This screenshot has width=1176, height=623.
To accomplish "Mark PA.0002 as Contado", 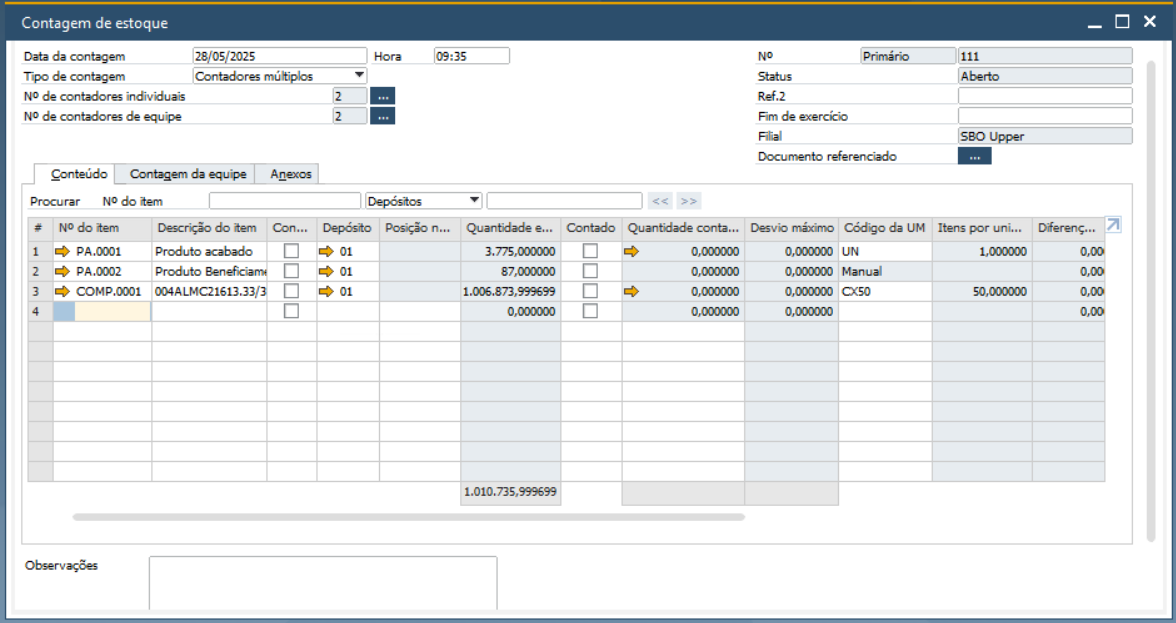I will [590, 271].
